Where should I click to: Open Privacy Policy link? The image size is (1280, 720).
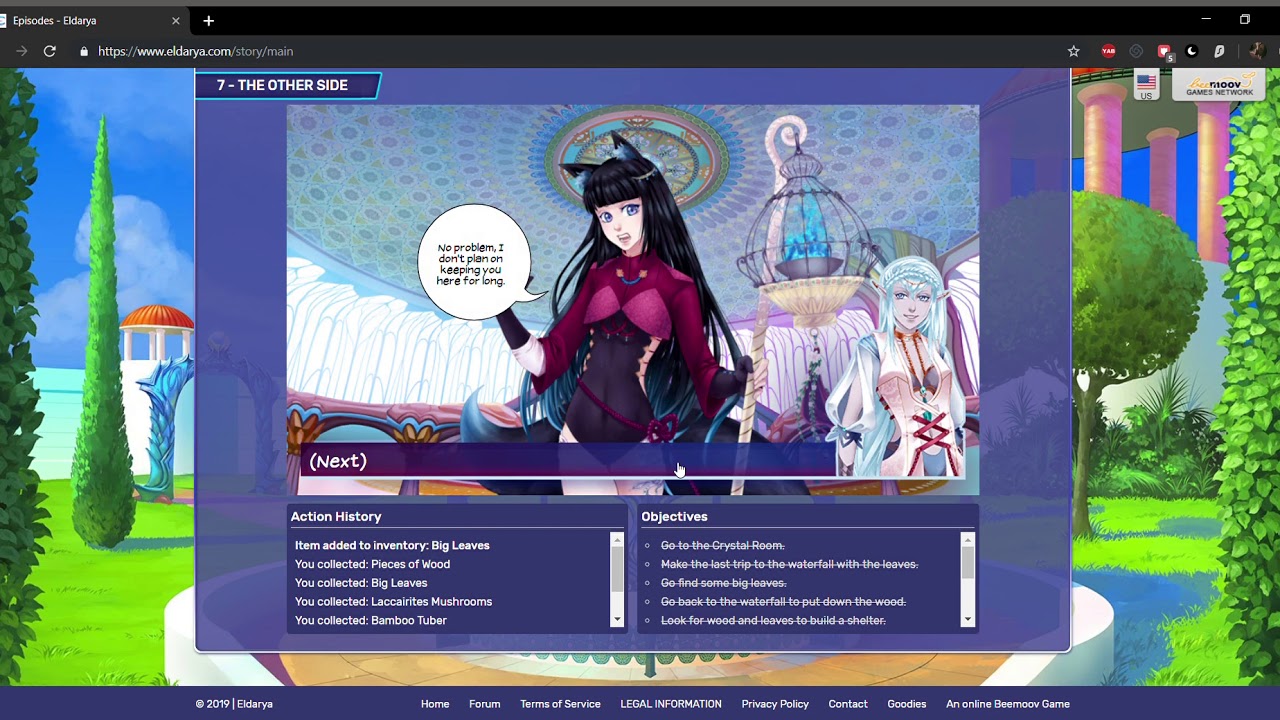(775, 704)
